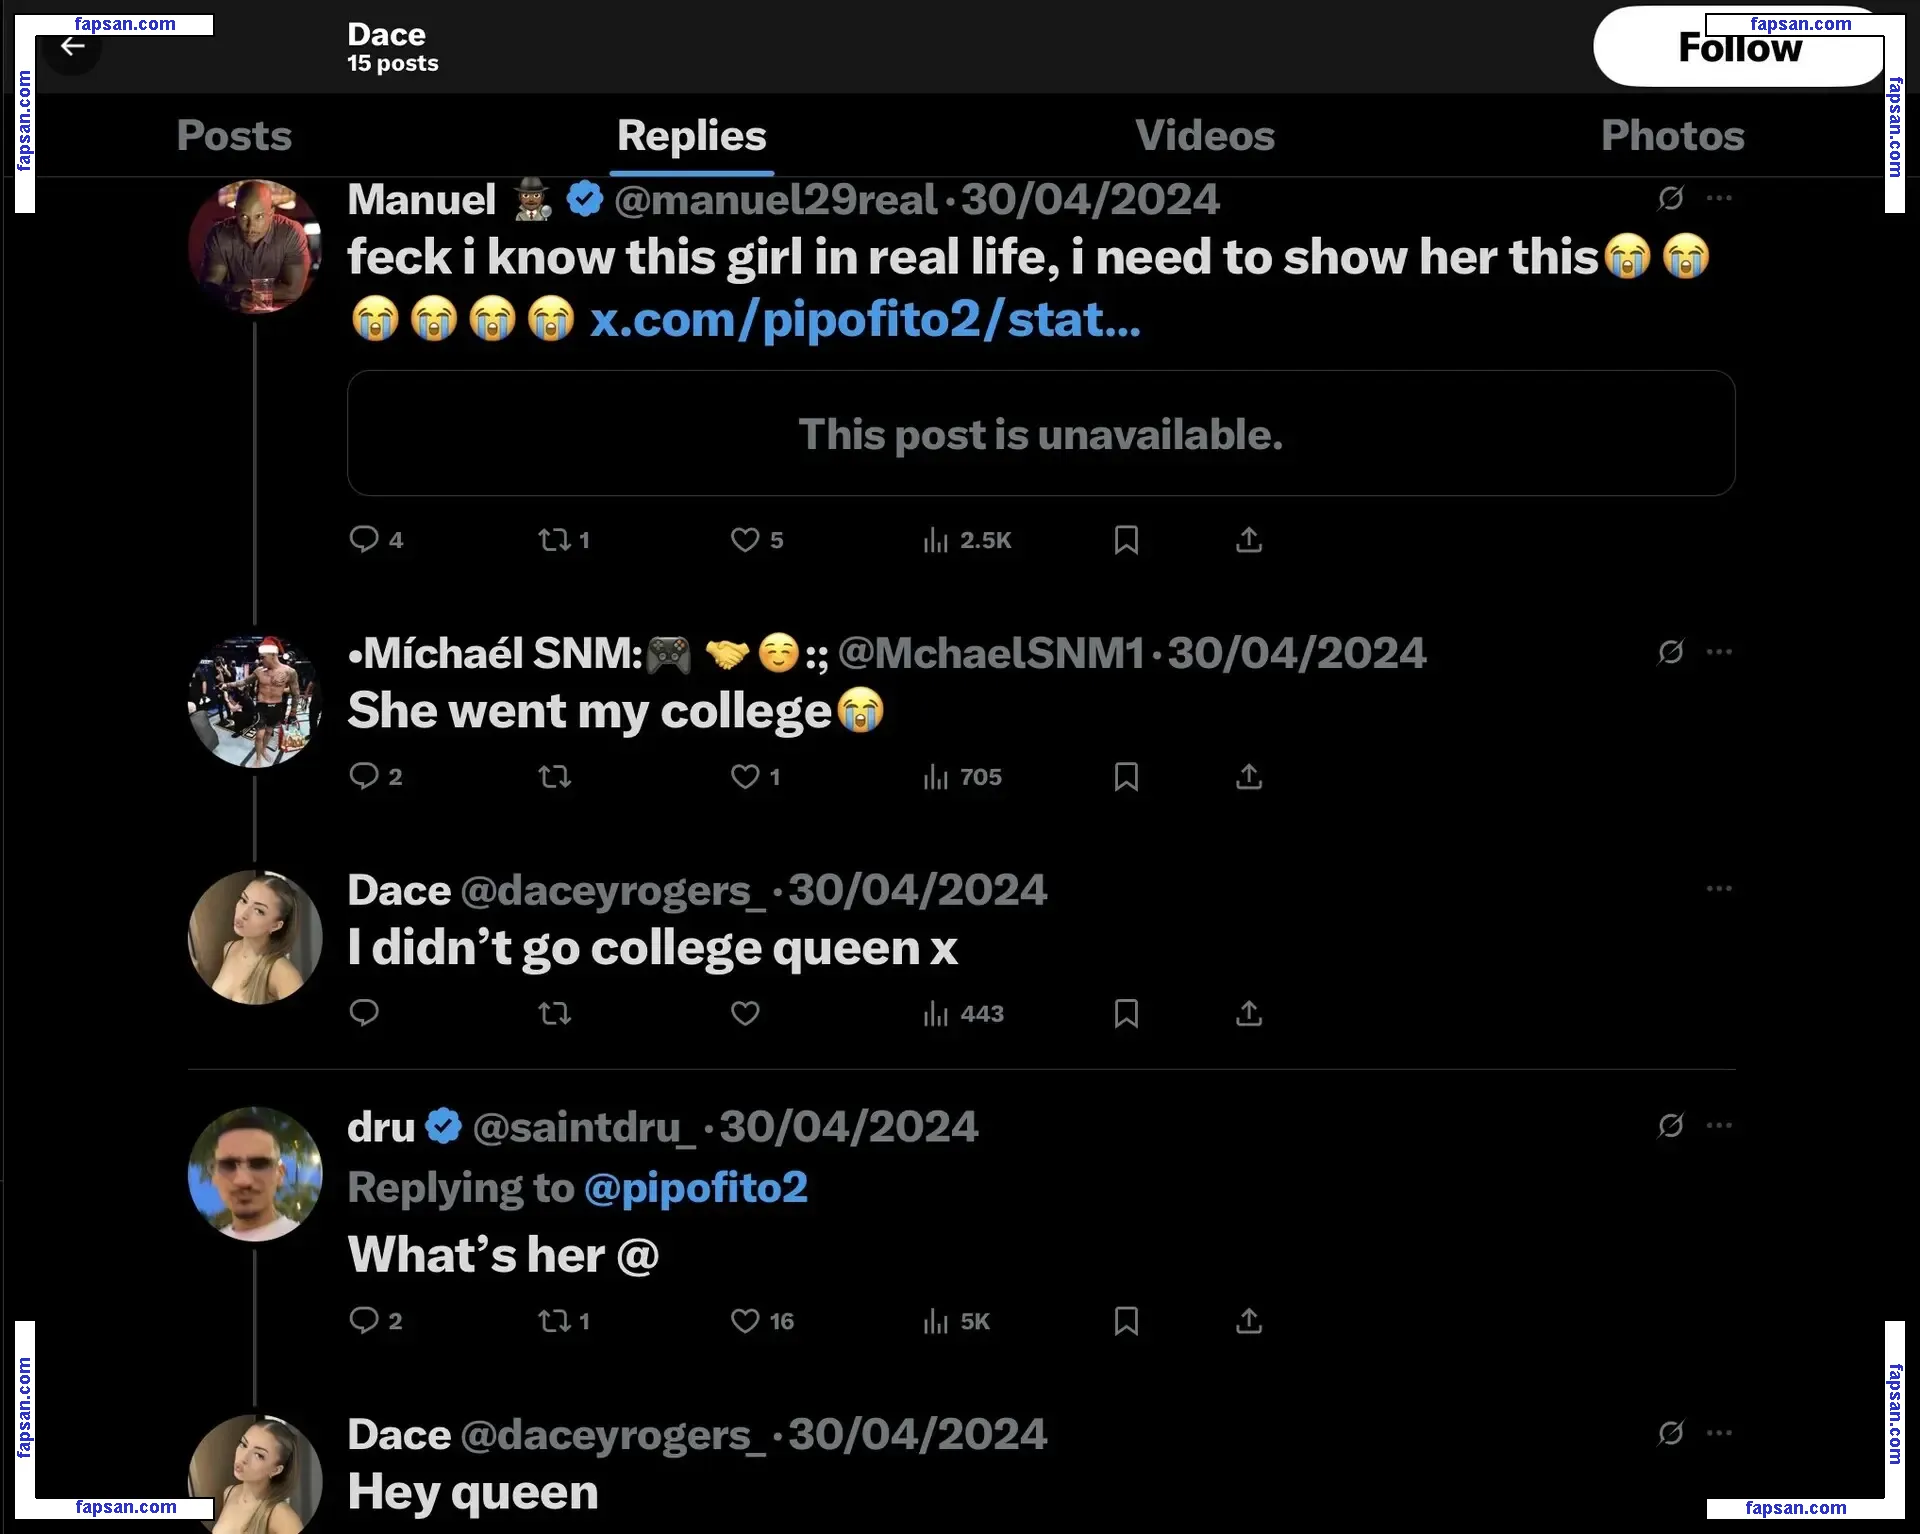Image resolution: width=1920 pixels, height=1534 pixels.
Task: Reply to dru's 'What's her @' post
Action: click(x=364, y=1321)
